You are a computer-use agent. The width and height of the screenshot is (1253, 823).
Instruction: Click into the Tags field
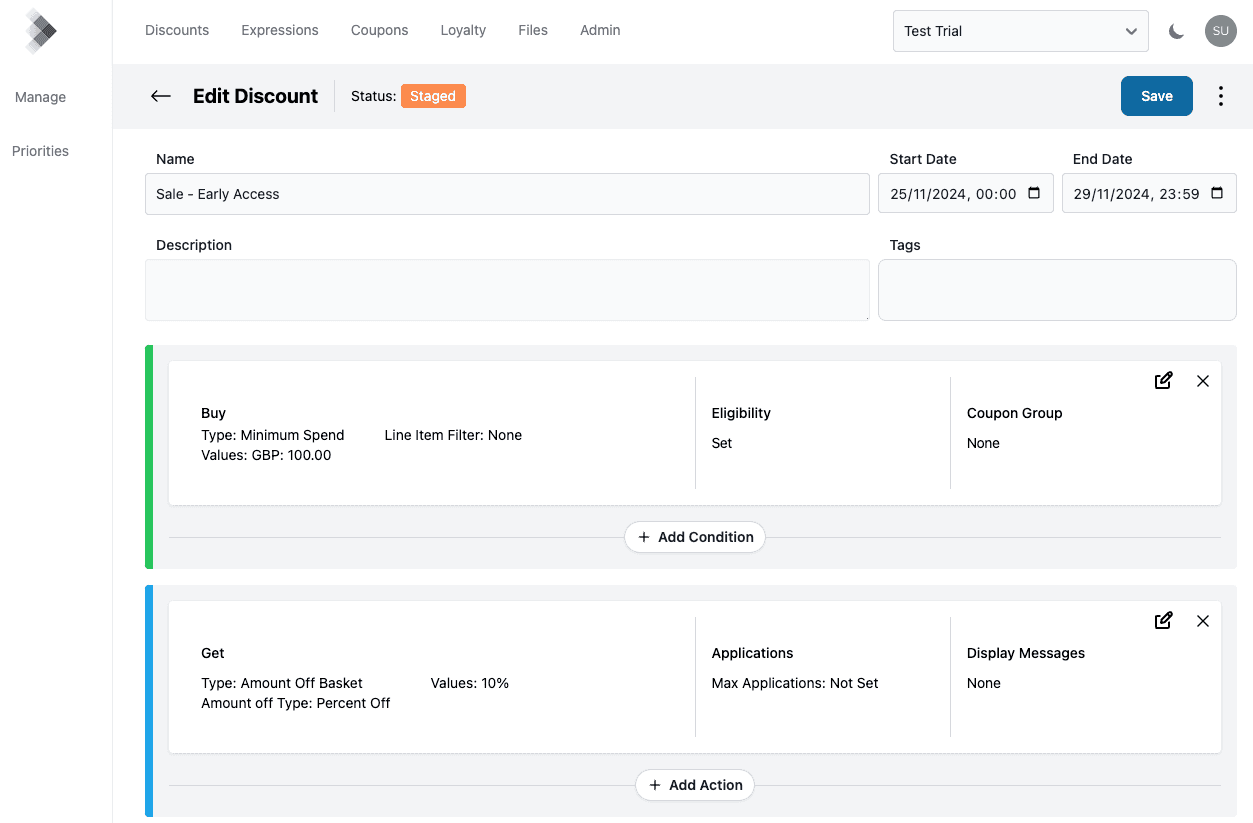pyautogui.click(x=1056, y=289)
